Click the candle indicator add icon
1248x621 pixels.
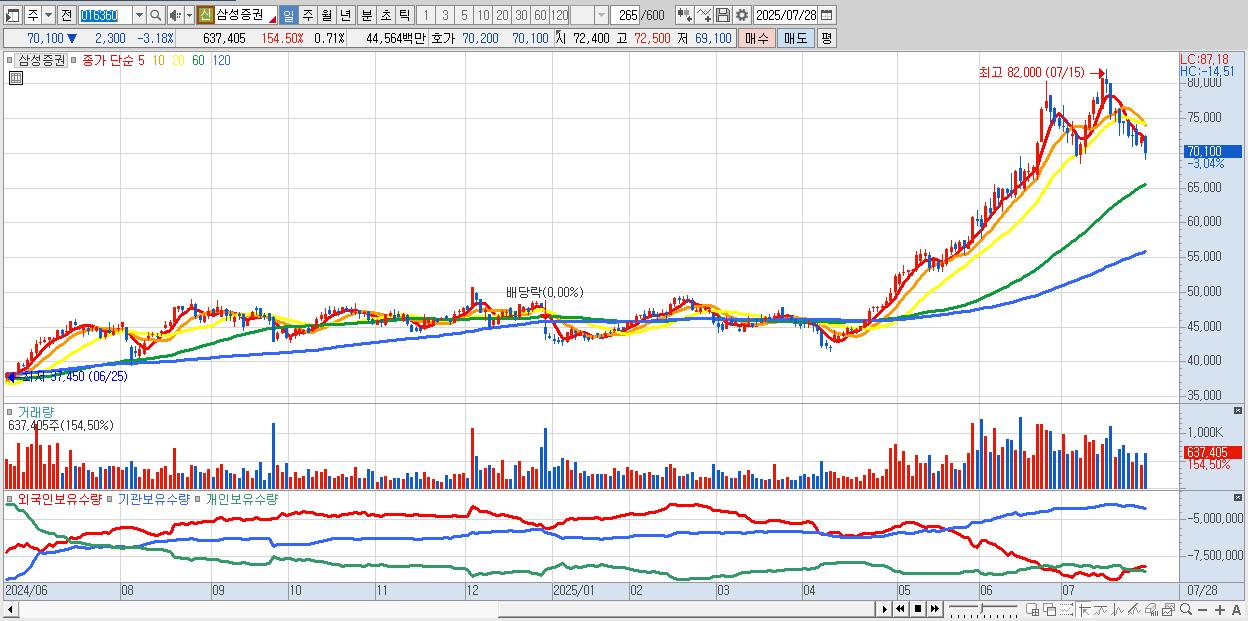[x=685, y=15]
